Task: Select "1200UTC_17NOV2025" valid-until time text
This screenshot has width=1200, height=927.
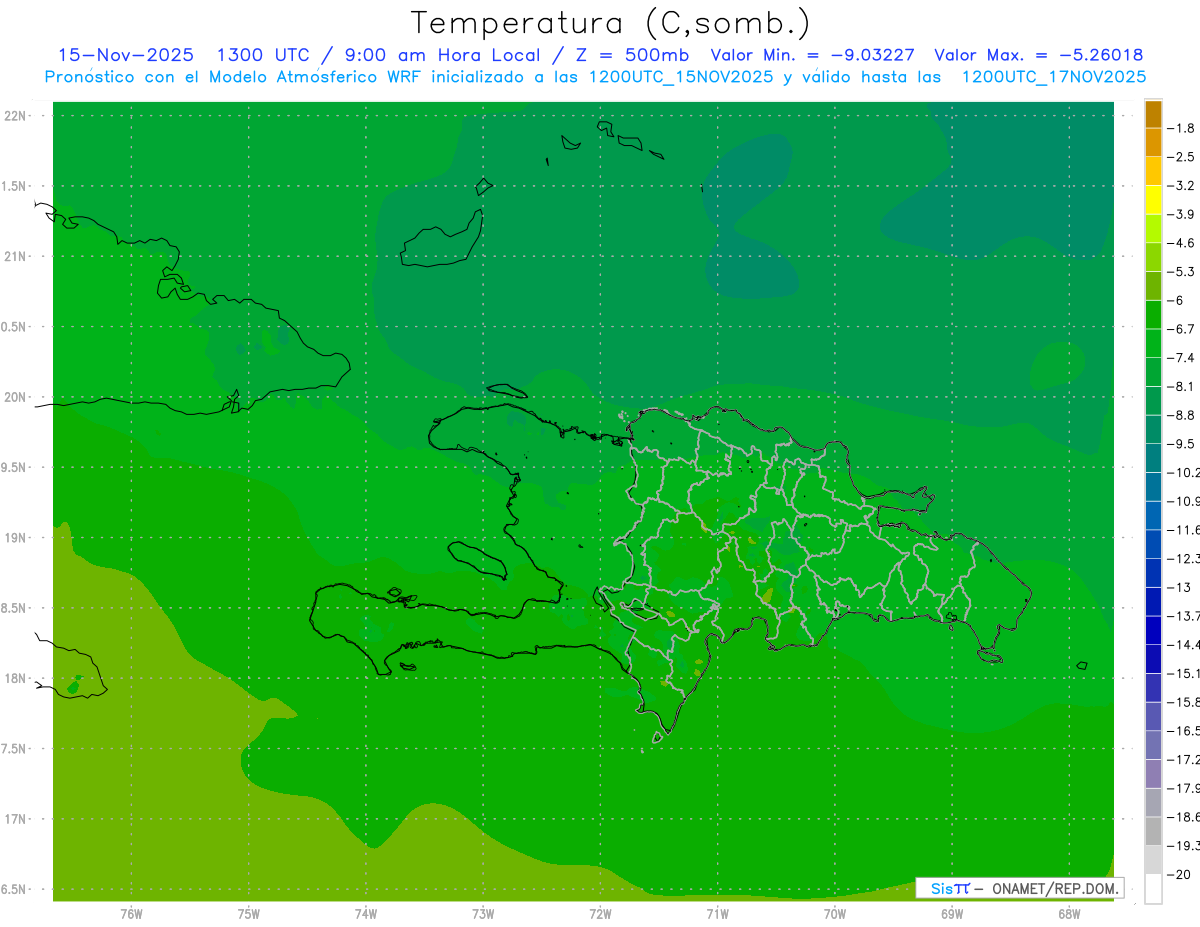Action: tap(1053, 76)
